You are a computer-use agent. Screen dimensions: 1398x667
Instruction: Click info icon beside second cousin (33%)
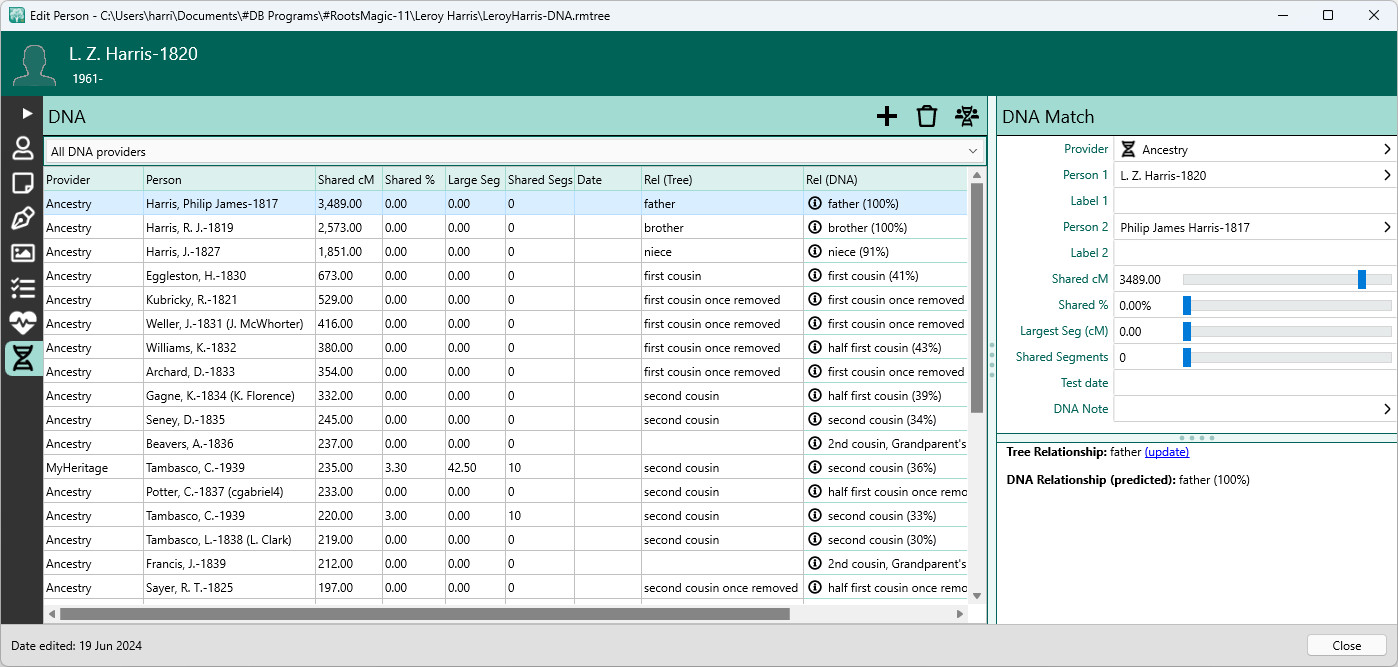[x=815, y=515]
